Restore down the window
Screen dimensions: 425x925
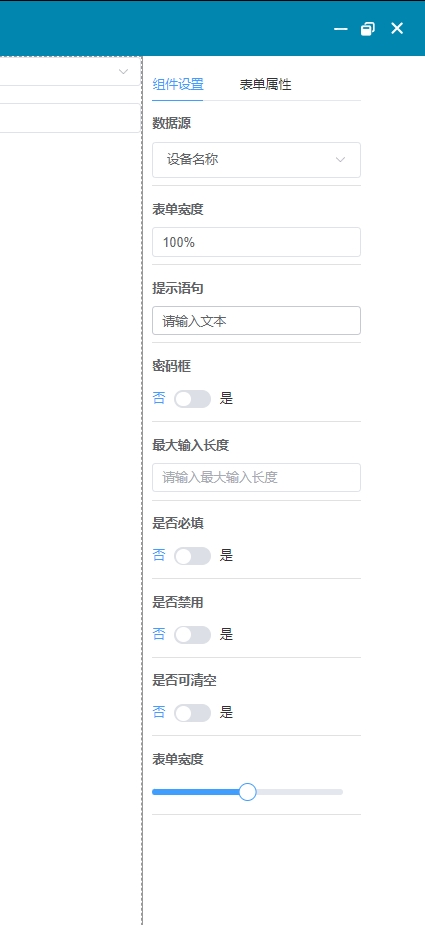(368, 28)
